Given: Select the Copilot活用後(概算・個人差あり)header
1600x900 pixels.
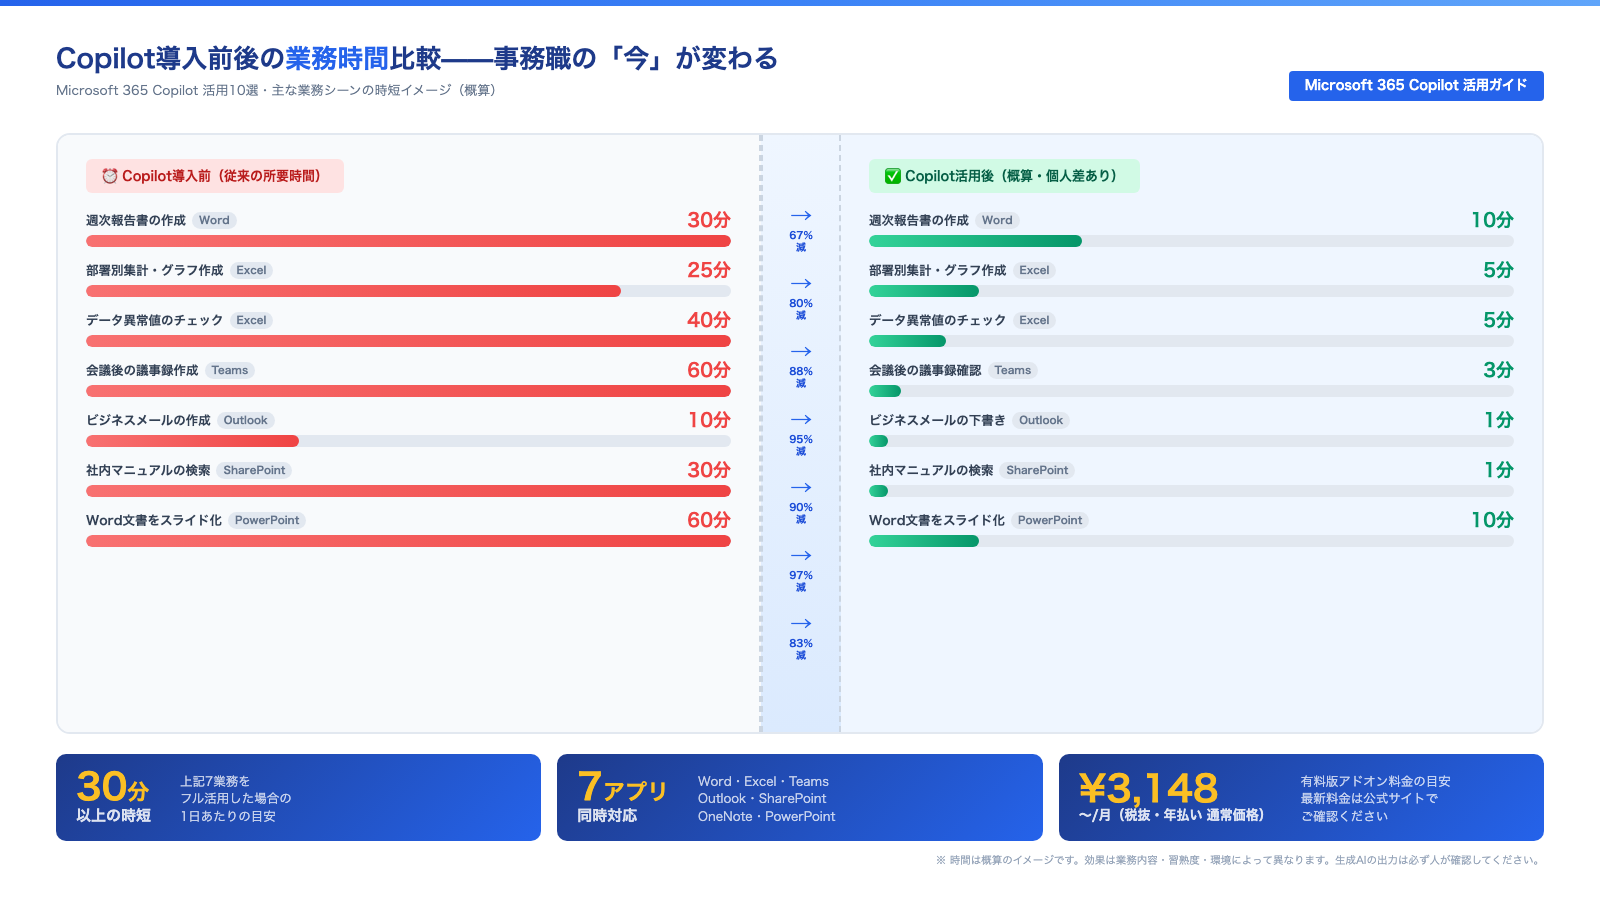Looking at the screenshot, I should coord(1004,176).
